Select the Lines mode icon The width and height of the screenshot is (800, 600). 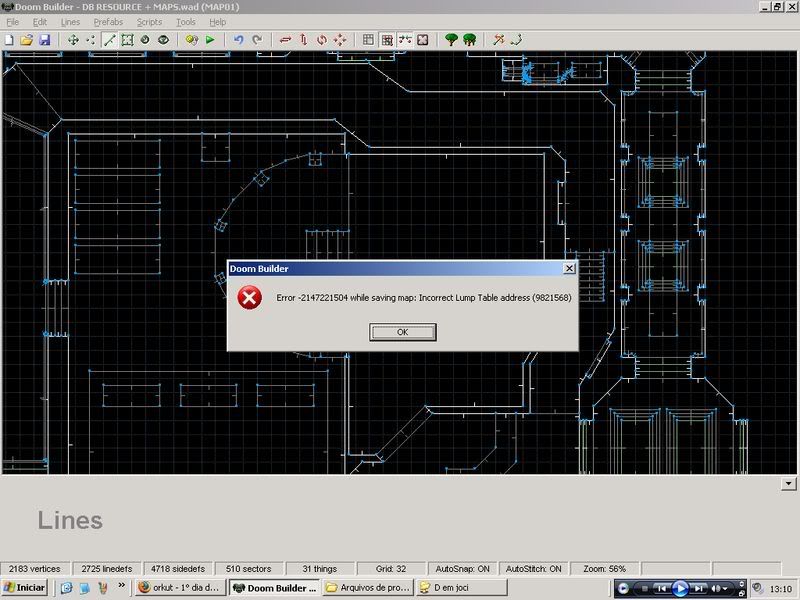point(109,40)
